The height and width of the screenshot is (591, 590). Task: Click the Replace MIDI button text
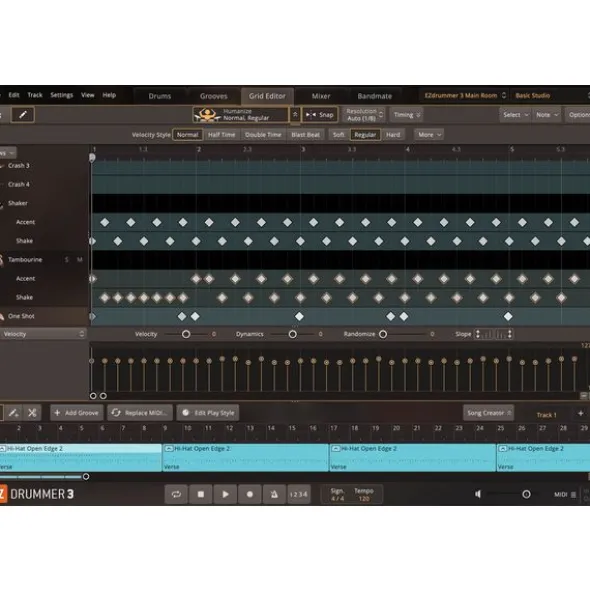[146, 413]
